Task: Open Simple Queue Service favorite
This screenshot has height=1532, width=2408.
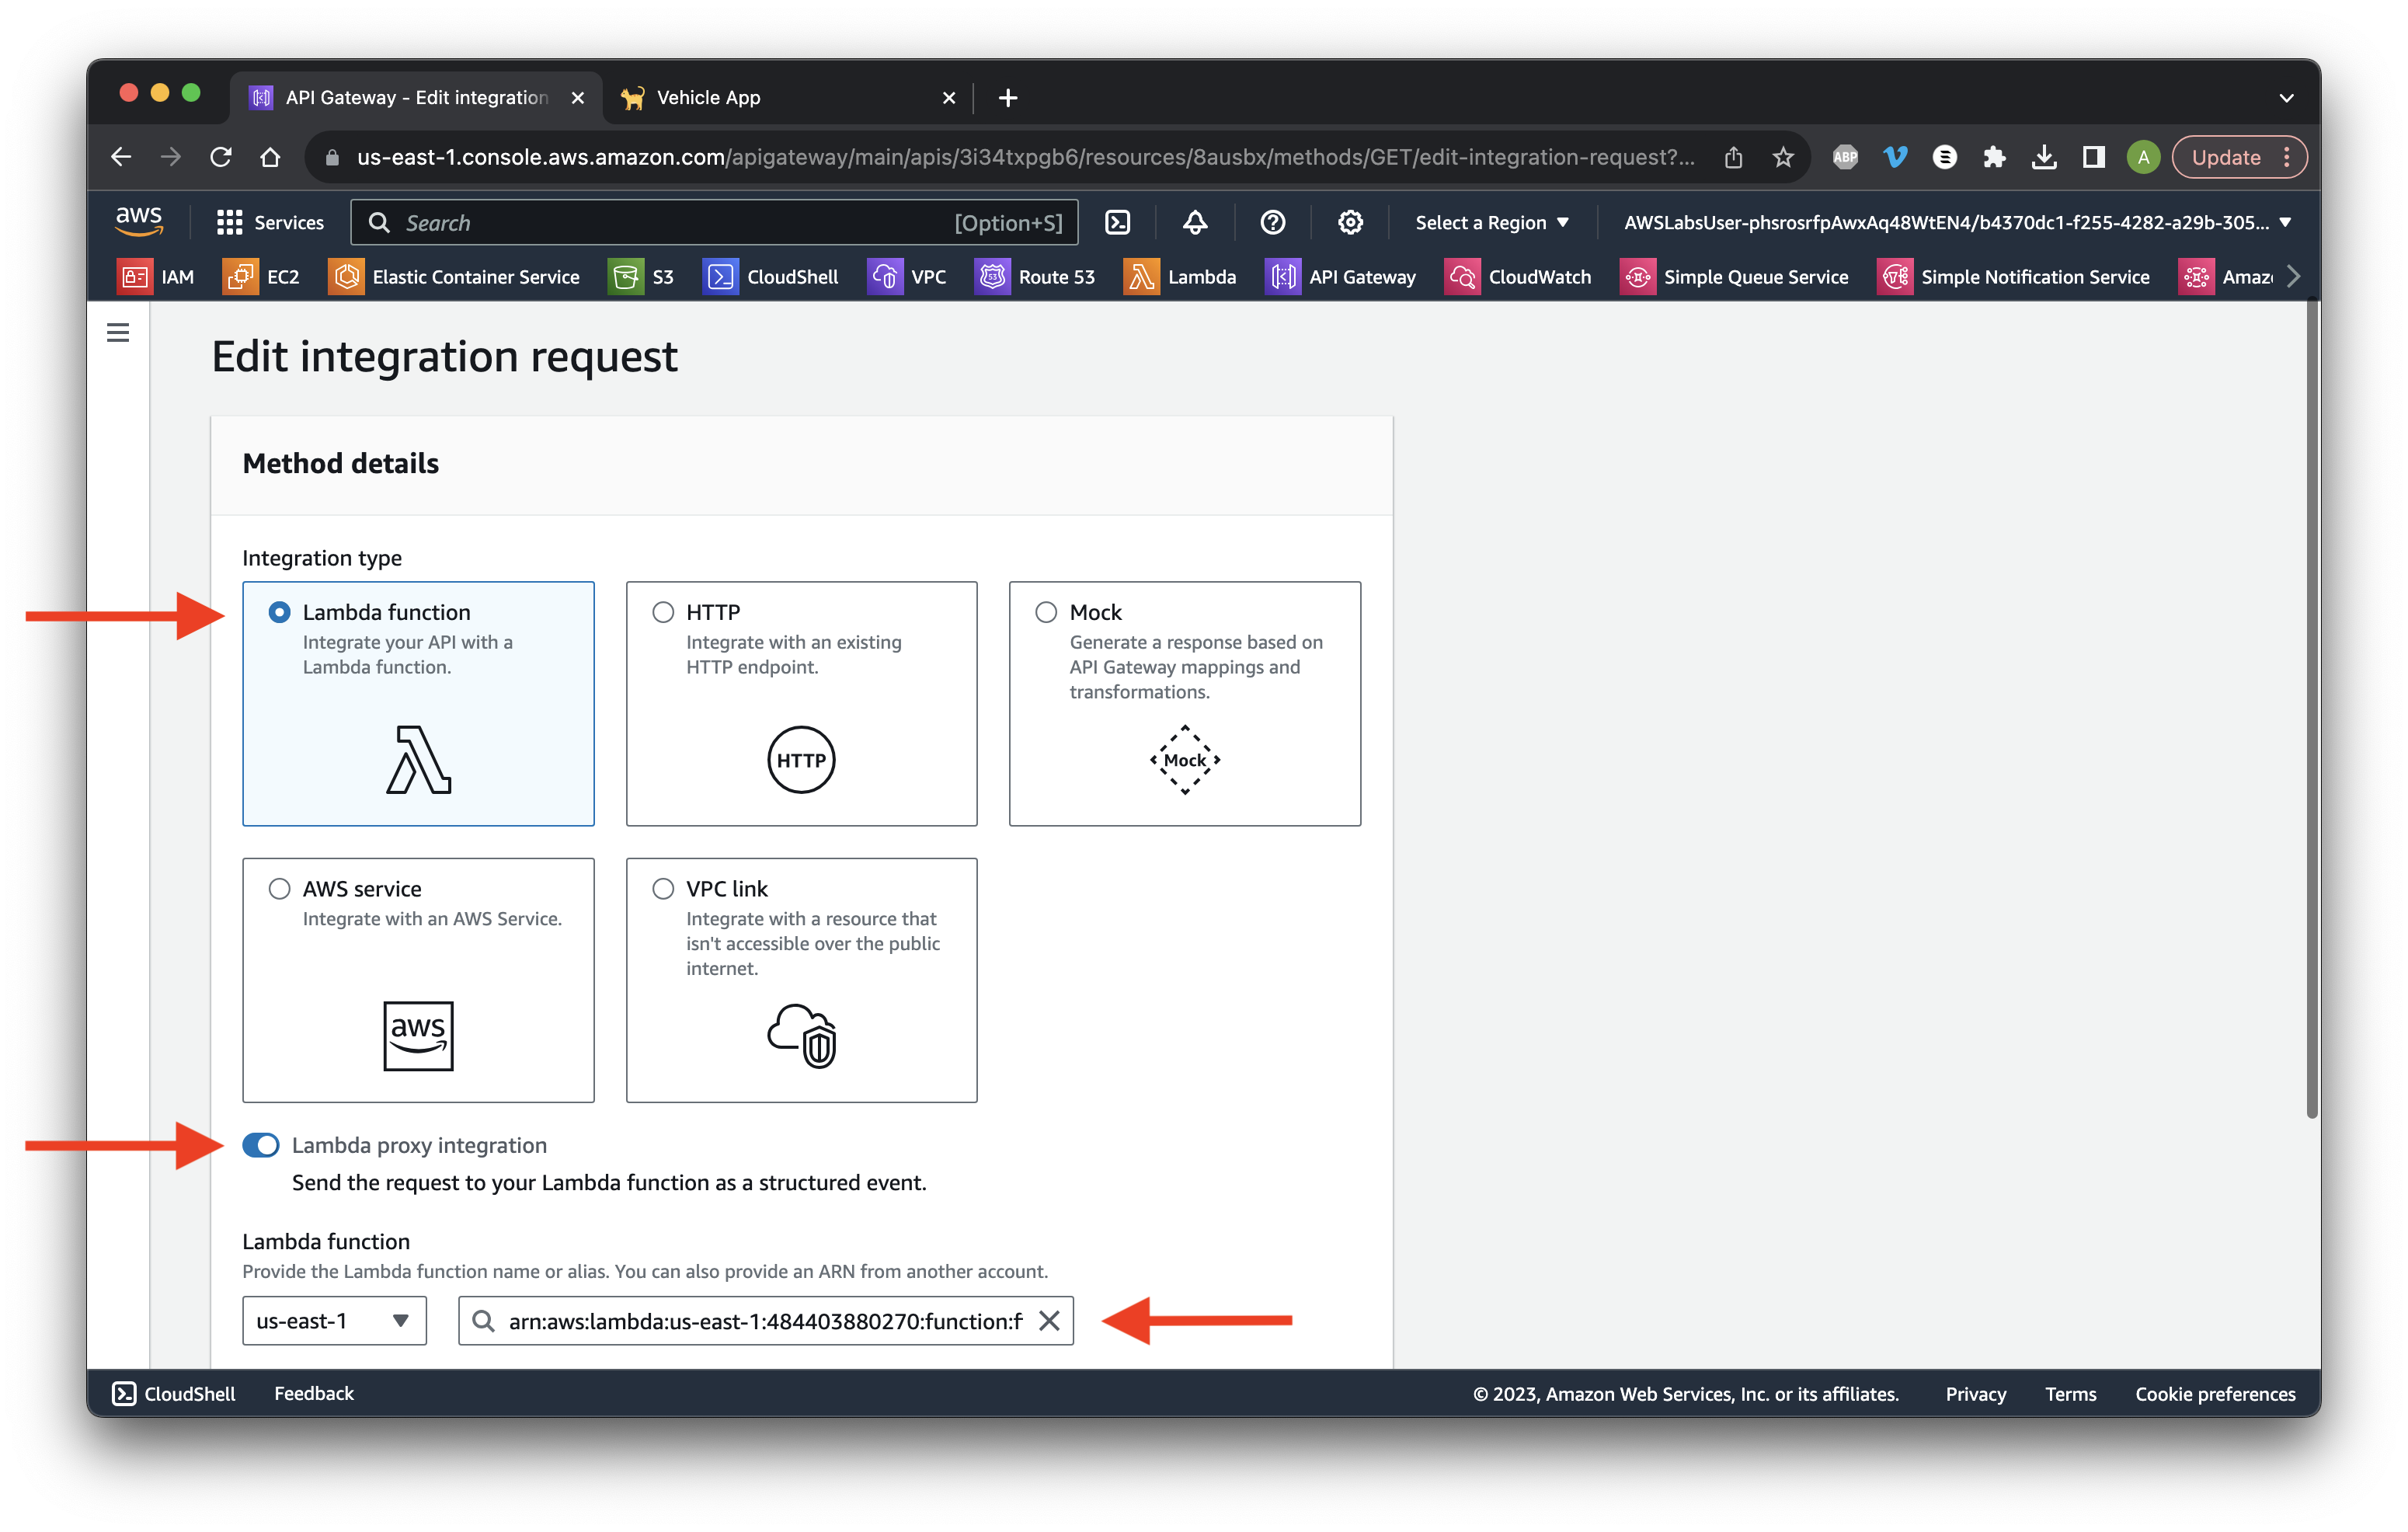Action: pyautogui.click(x=1734, y=277)
